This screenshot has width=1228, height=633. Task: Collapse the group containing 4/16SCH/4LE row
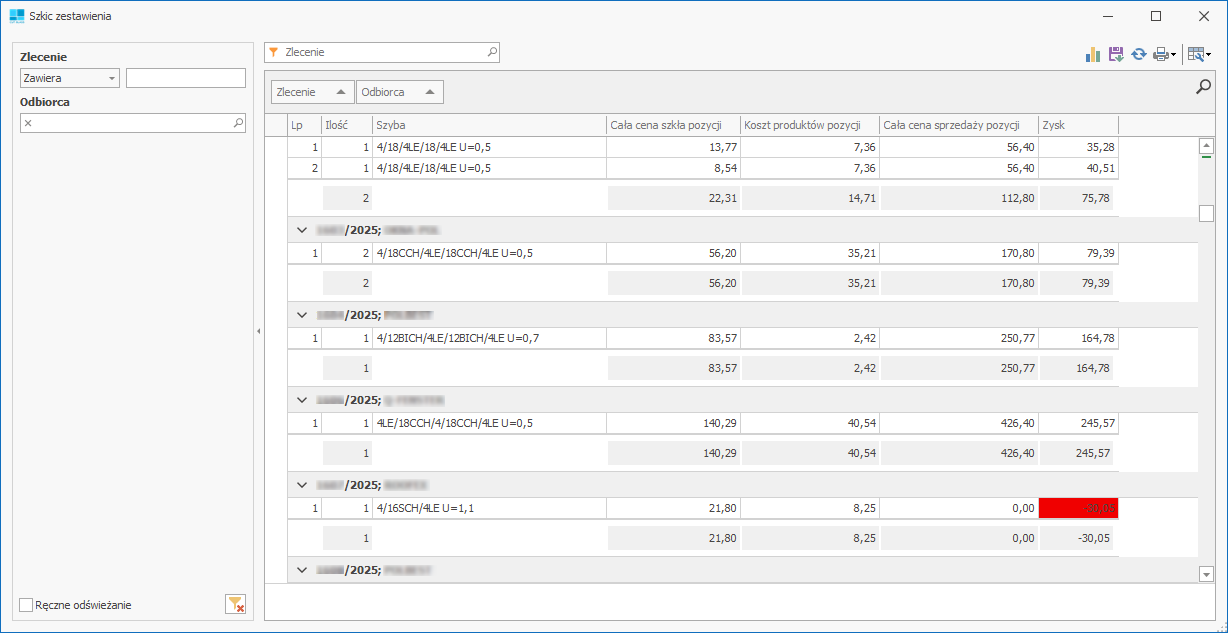click(x=302, y=485)
